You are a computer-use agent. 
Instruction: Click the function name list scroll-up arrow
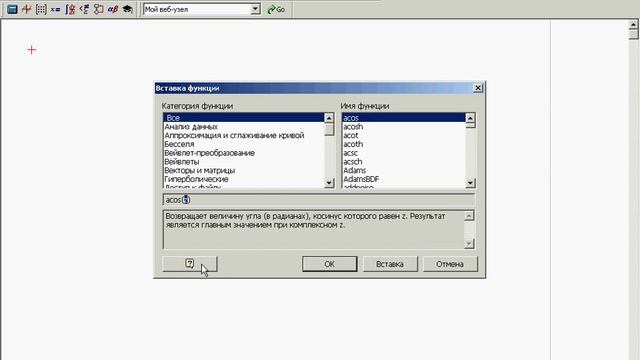470,118
